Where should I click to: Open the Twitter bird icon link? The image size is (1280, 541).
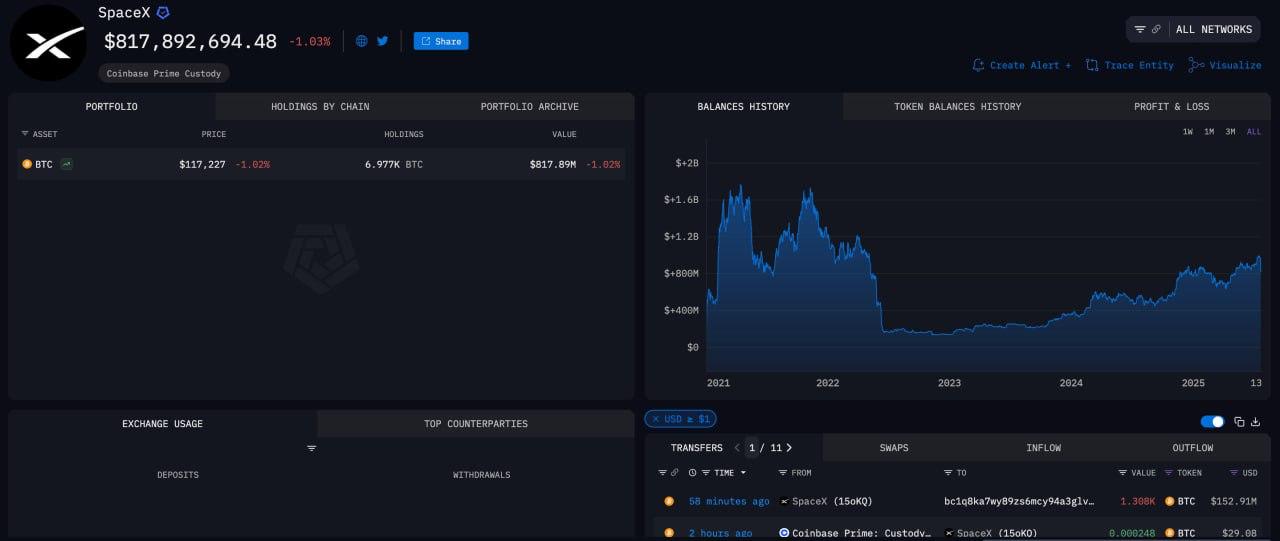click(382, 41)
